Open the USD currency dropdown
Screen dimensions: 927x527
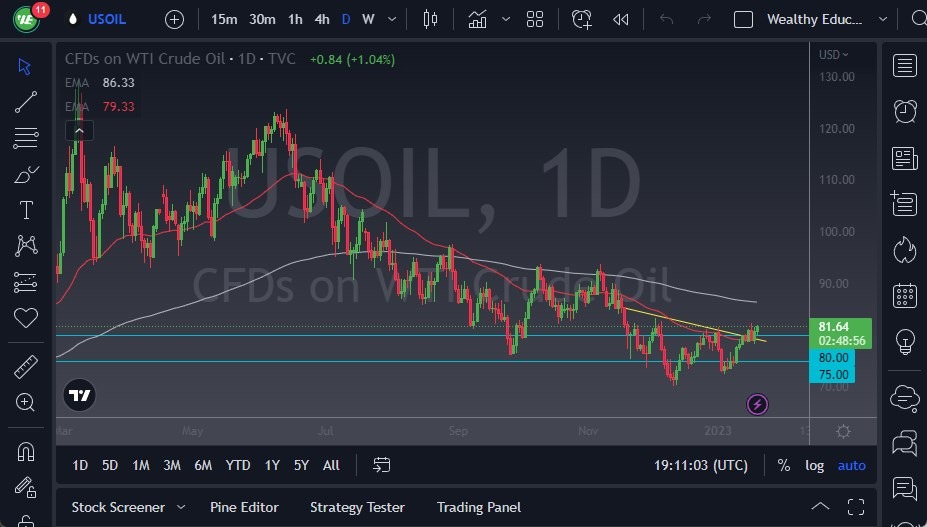[x=834, y=55]
